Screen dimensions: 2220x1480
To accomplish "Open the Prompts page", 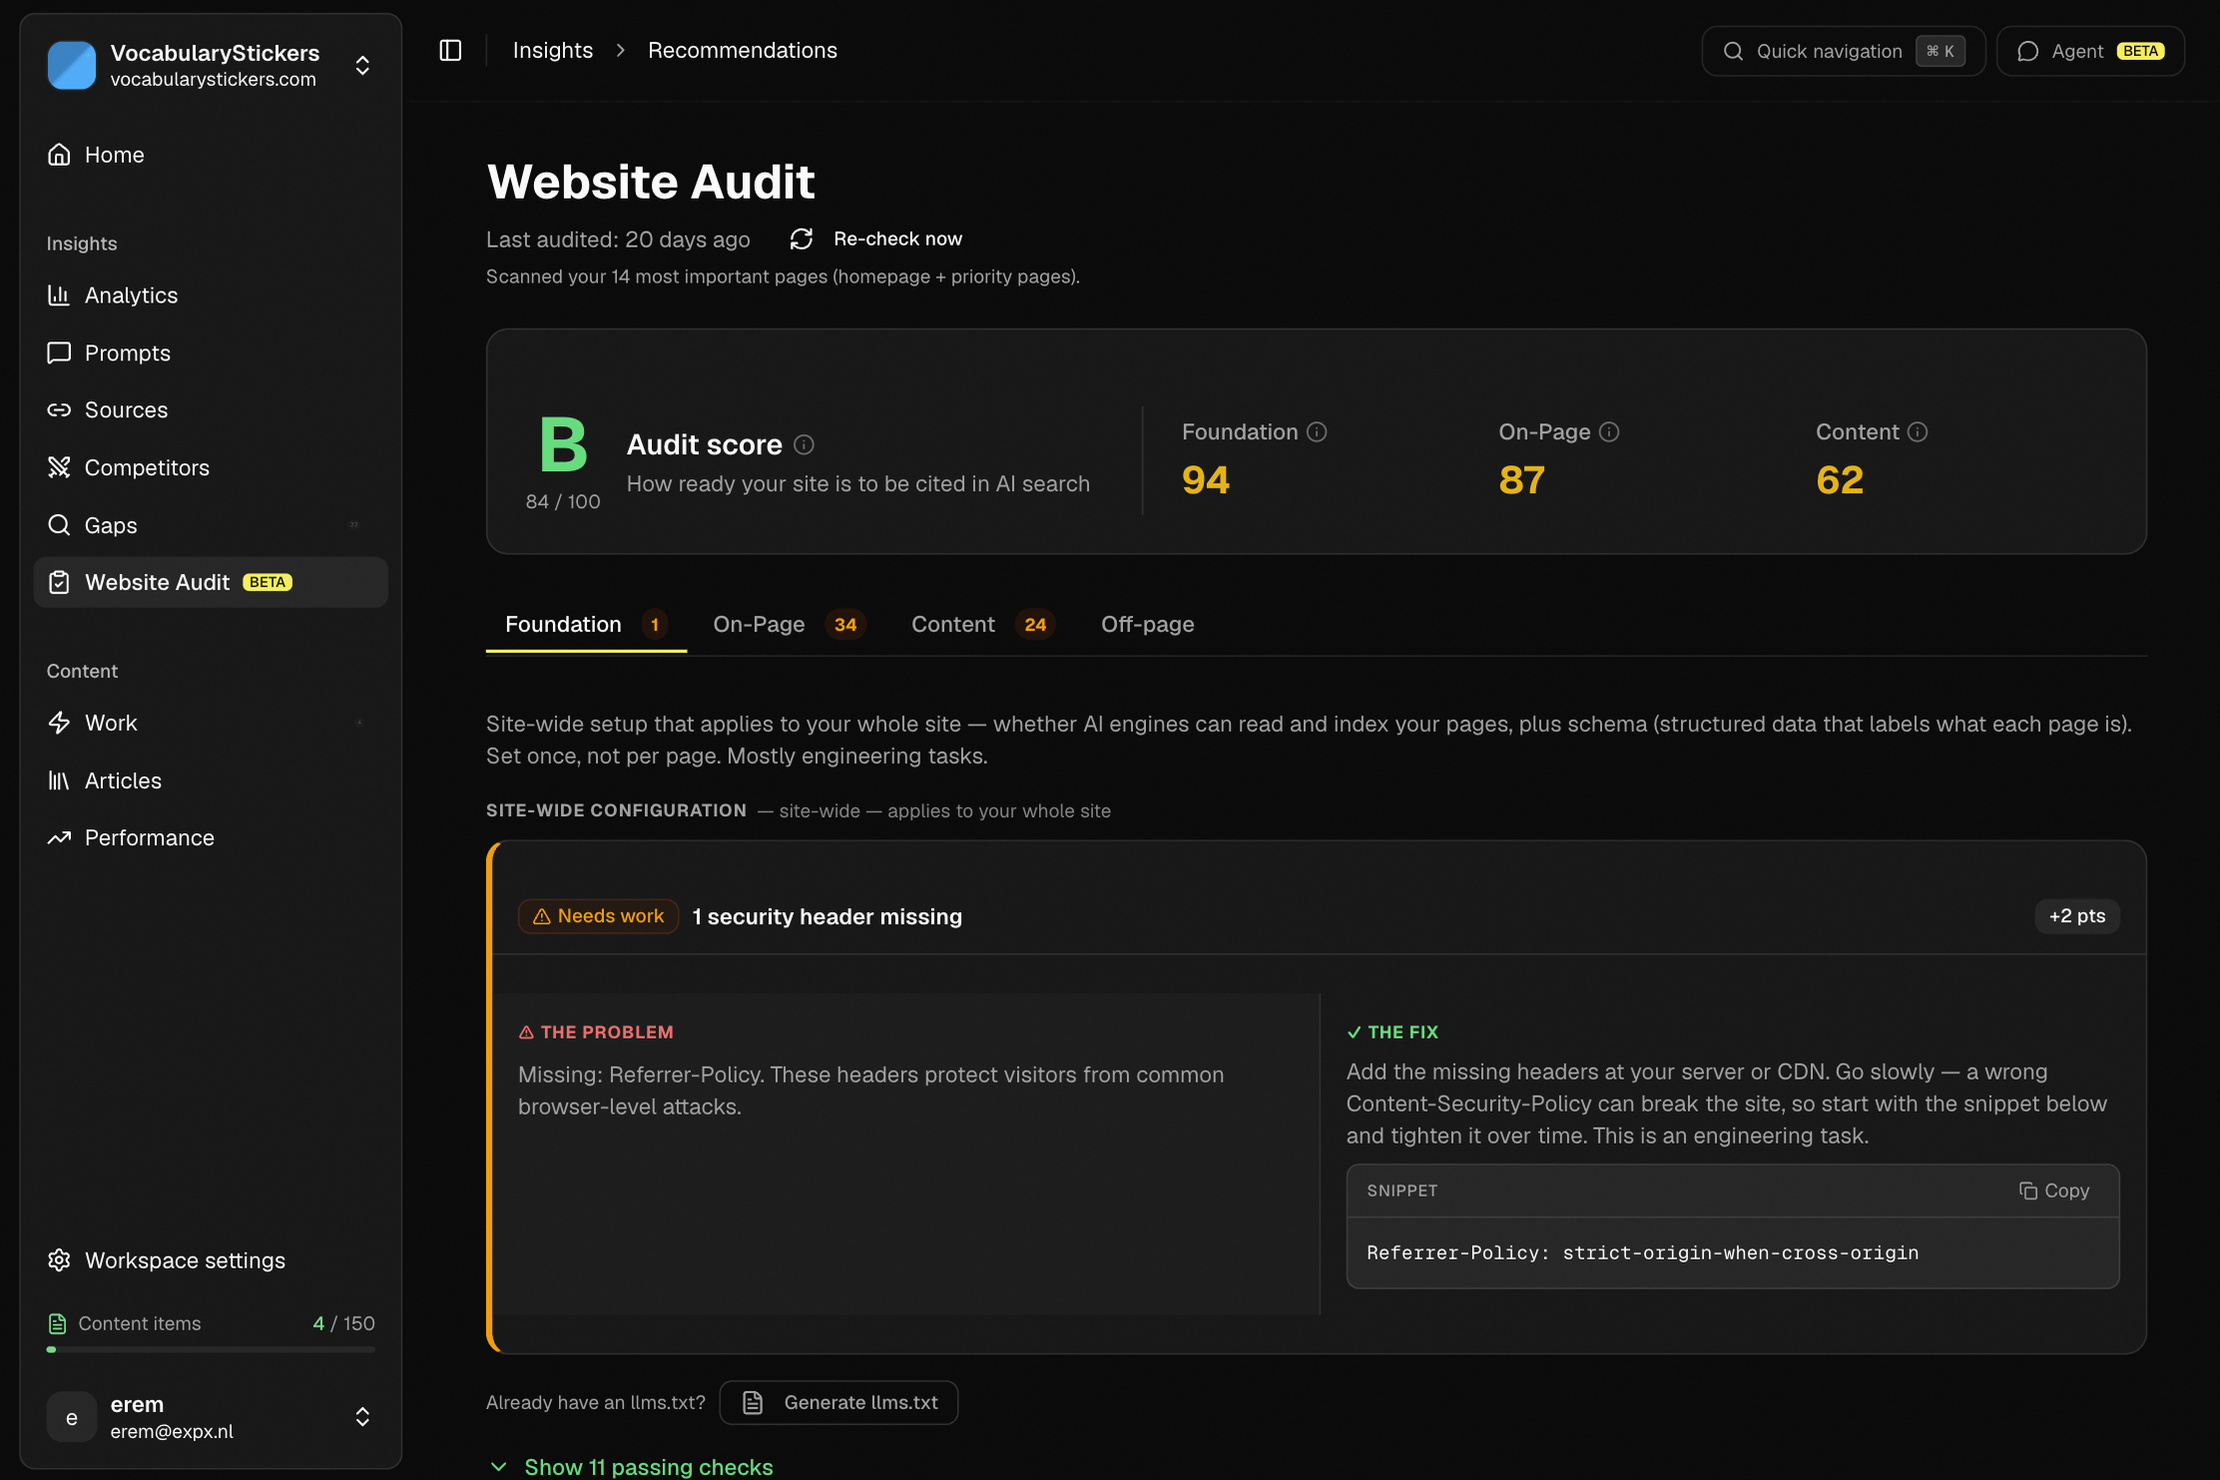I will click(x=211, y=353).
